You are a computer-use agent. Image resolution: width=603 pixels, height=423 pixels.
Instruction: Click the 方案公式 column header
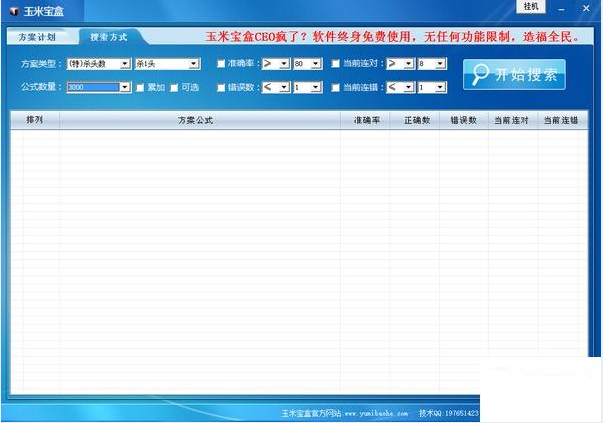coord(200,120)
